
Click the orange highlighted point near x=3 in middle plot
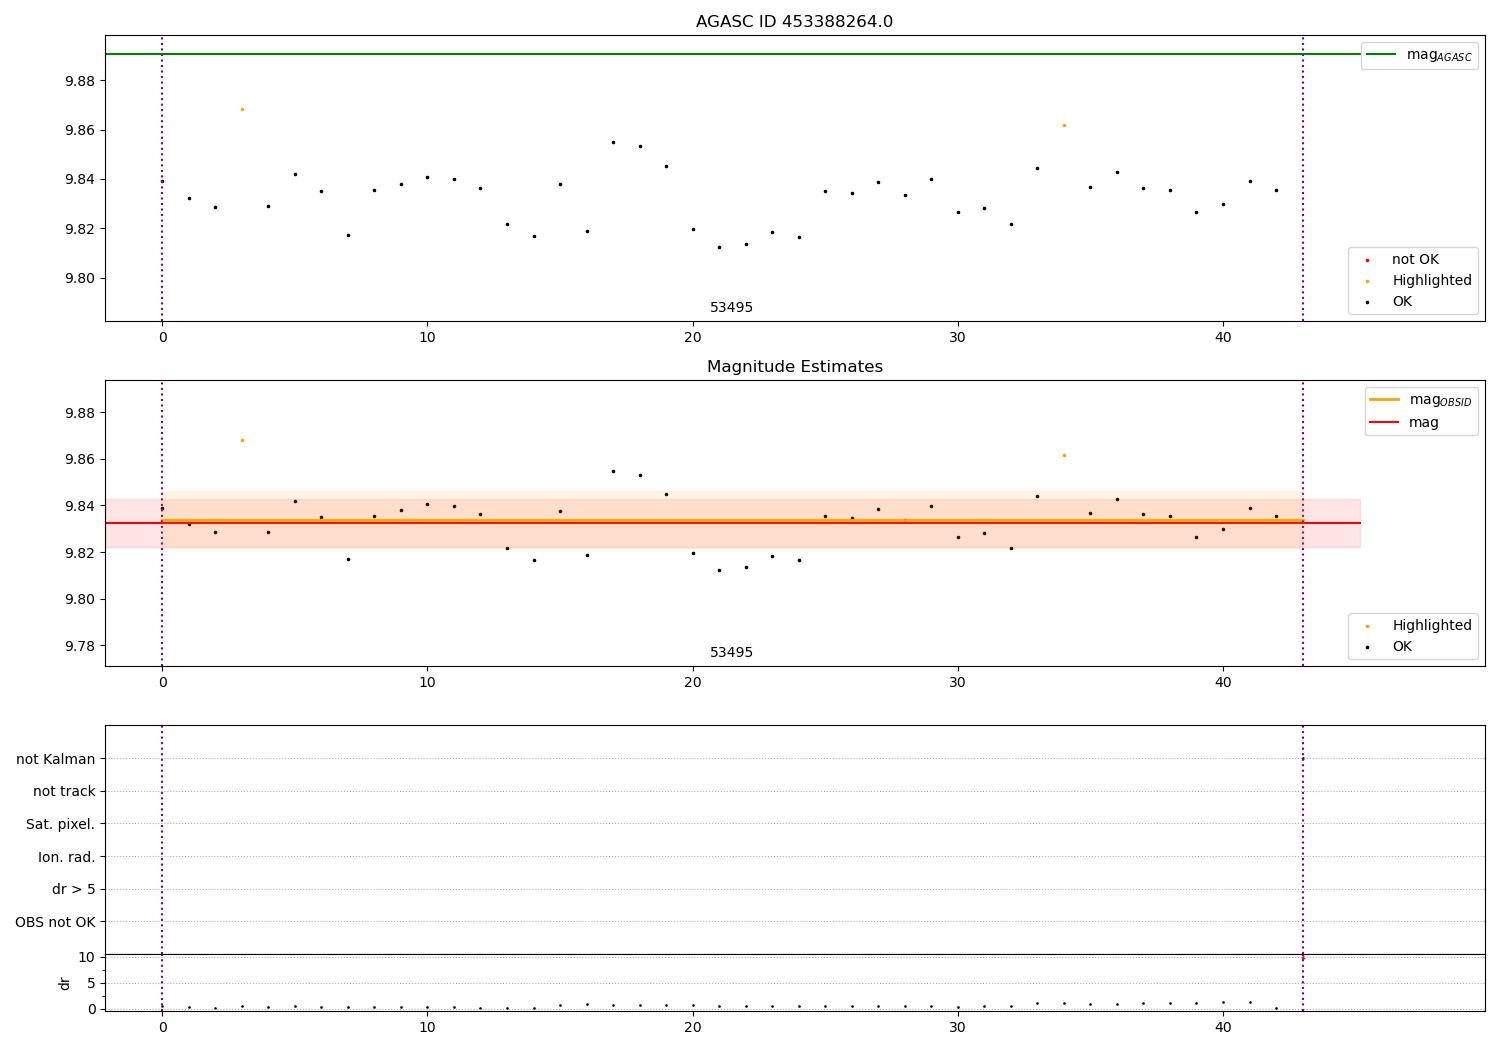coord(242,440)
